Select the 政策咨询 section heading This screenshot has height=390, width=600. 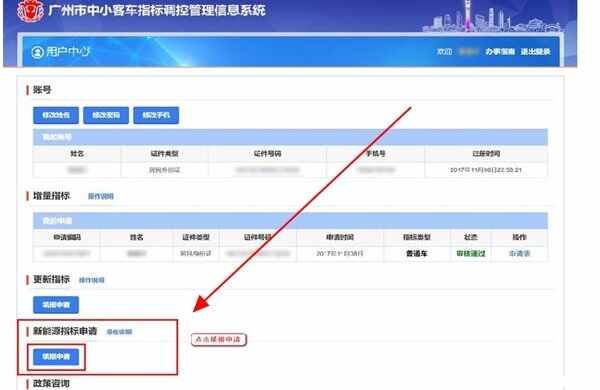pyautogui.click(x=51, y=383)
